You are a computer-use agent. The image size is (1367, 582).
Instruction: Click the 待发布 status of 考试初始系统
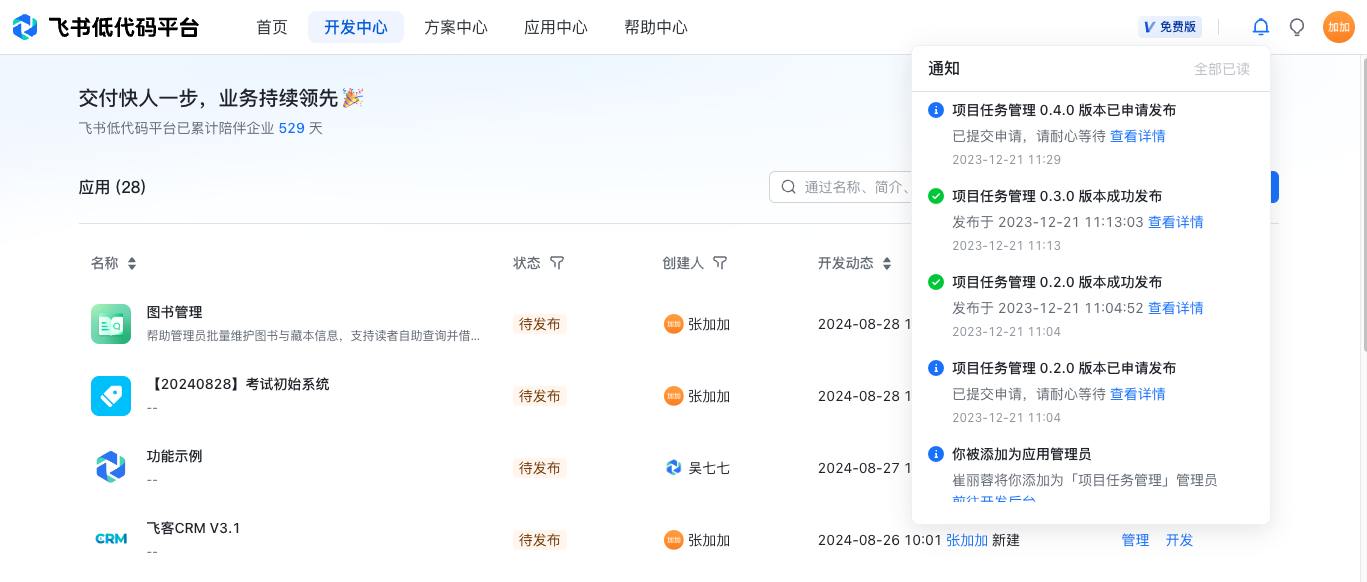(x=540, y=396)
